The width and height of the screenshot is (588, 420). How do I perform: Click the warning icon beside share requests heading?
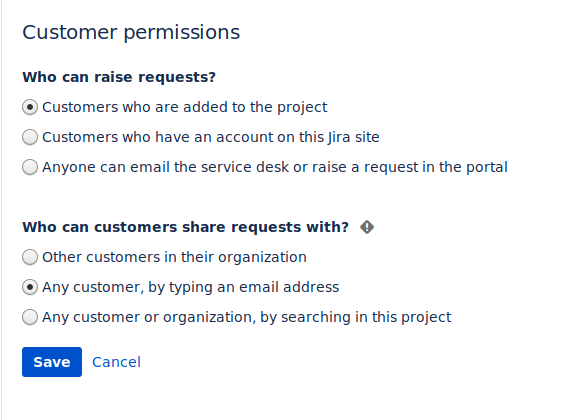coord(367,227)
